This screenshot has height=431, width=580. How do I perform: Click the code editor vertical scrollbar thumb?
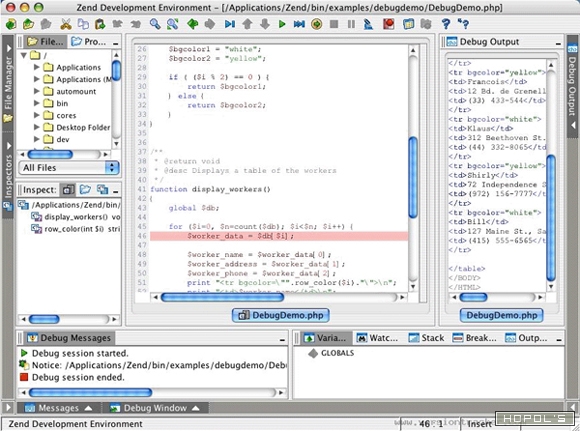coord(413,177)
